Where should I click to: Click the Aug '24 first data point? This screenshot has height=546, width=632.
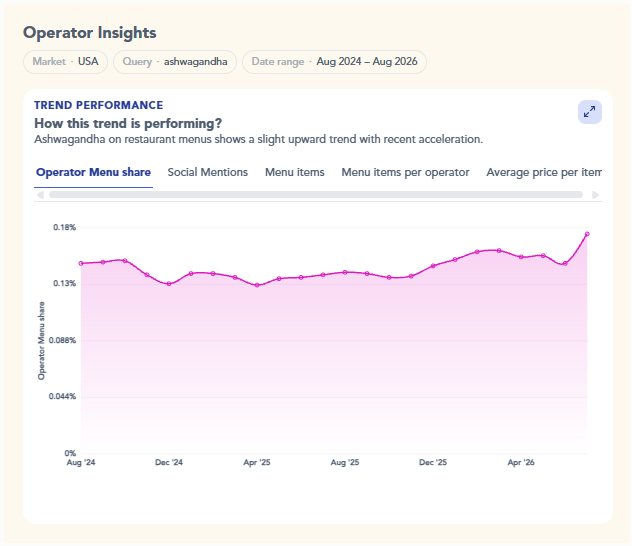click(81, 264)
